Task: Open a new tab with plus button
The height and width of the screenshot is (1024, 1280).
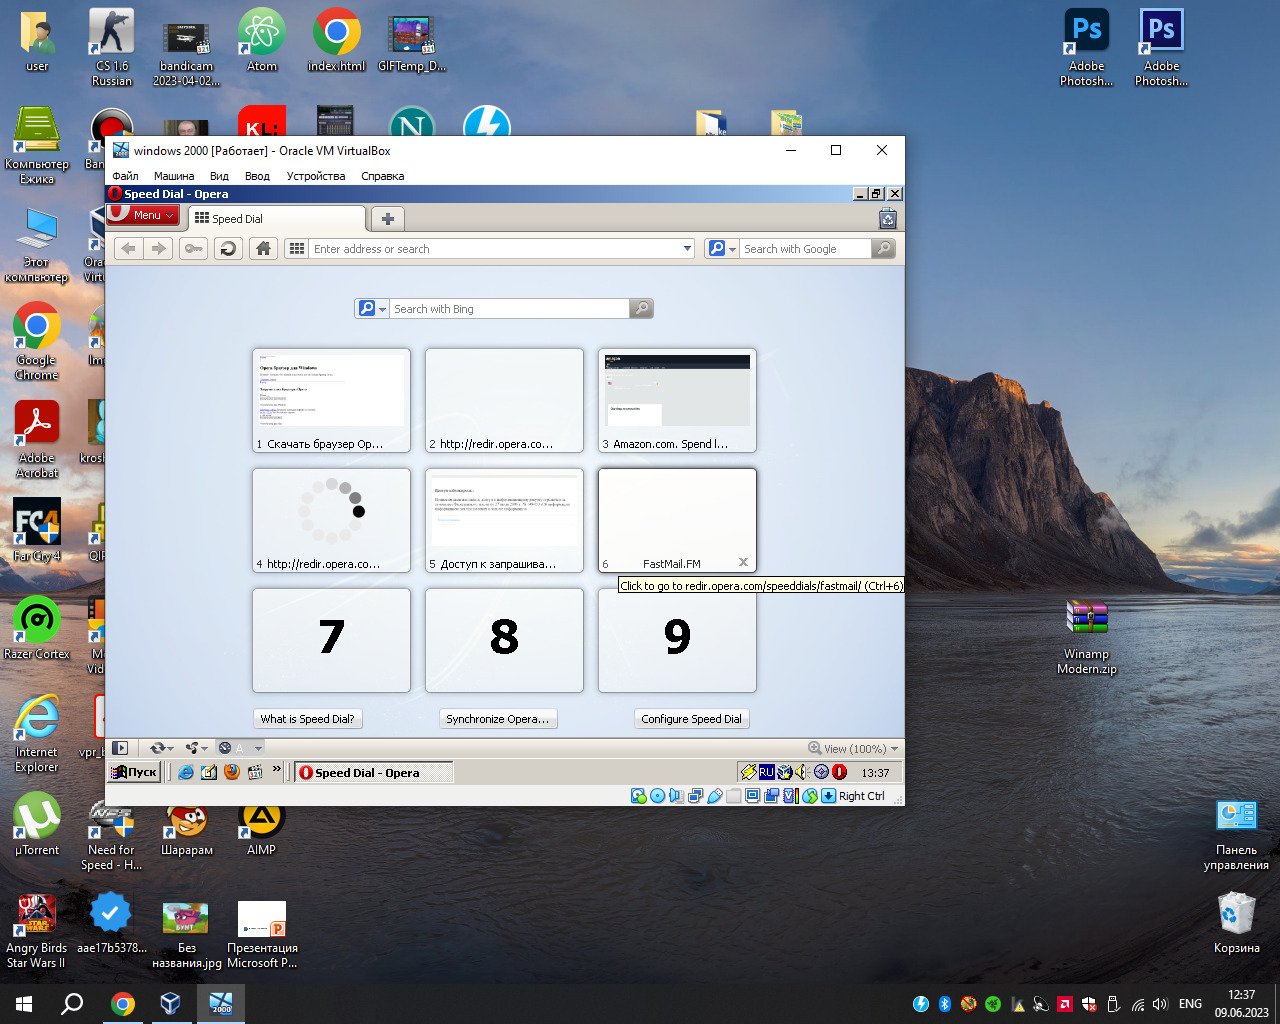Action: click(x=388, y=219)
